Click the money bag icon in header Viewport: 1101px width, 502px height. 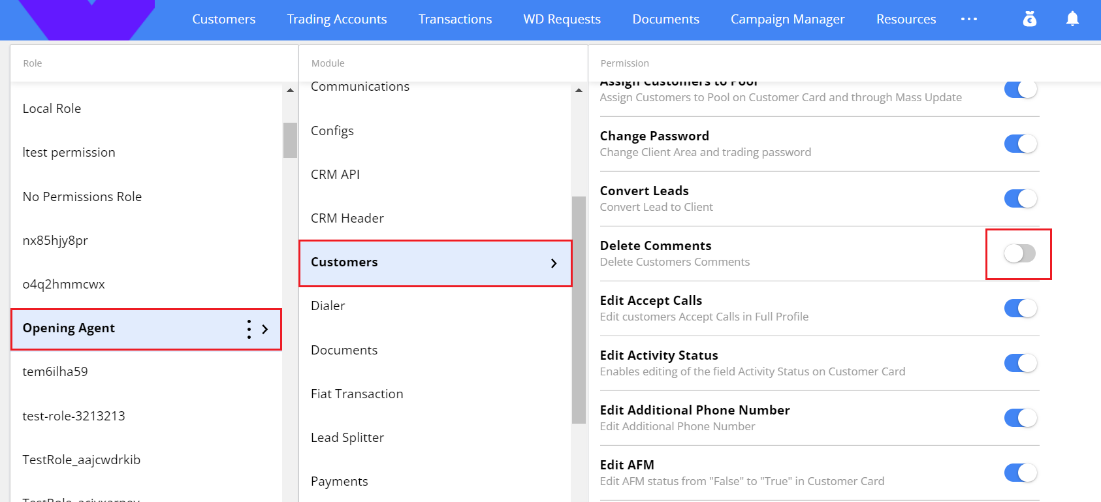(1030, 19)
